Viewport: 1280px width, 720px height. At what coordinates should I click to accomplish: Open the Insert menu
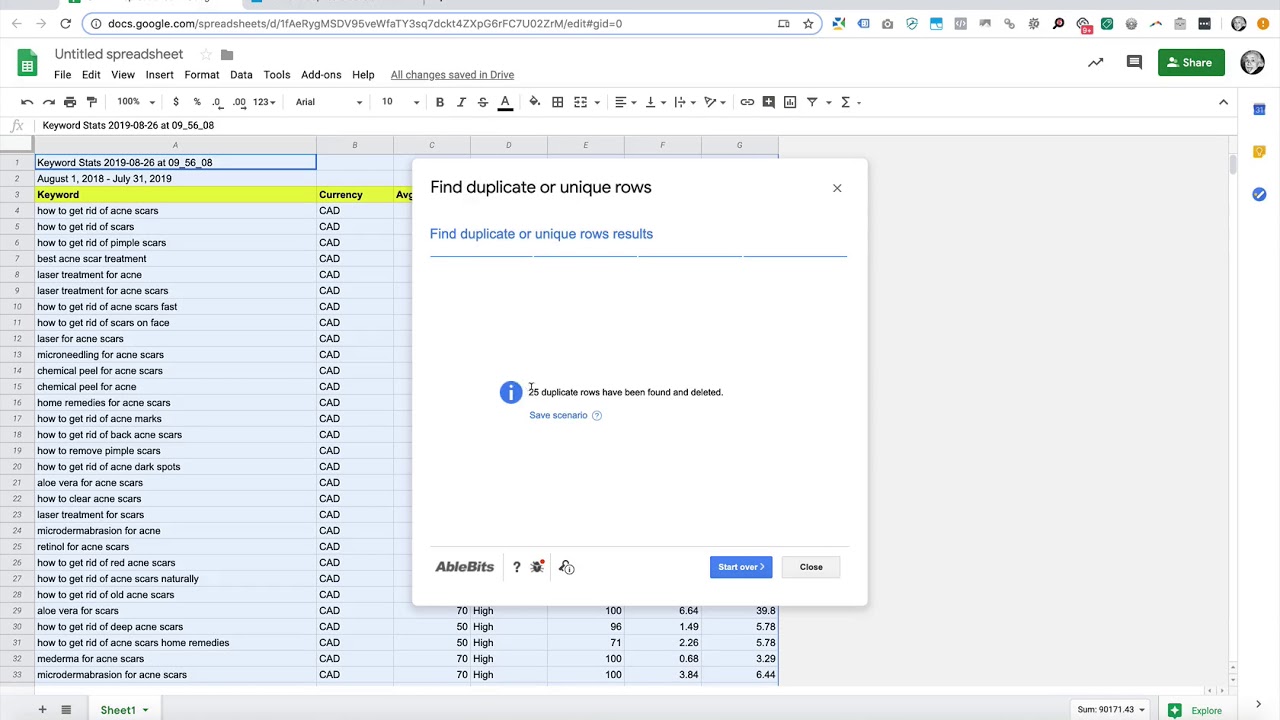coord(159,75)
